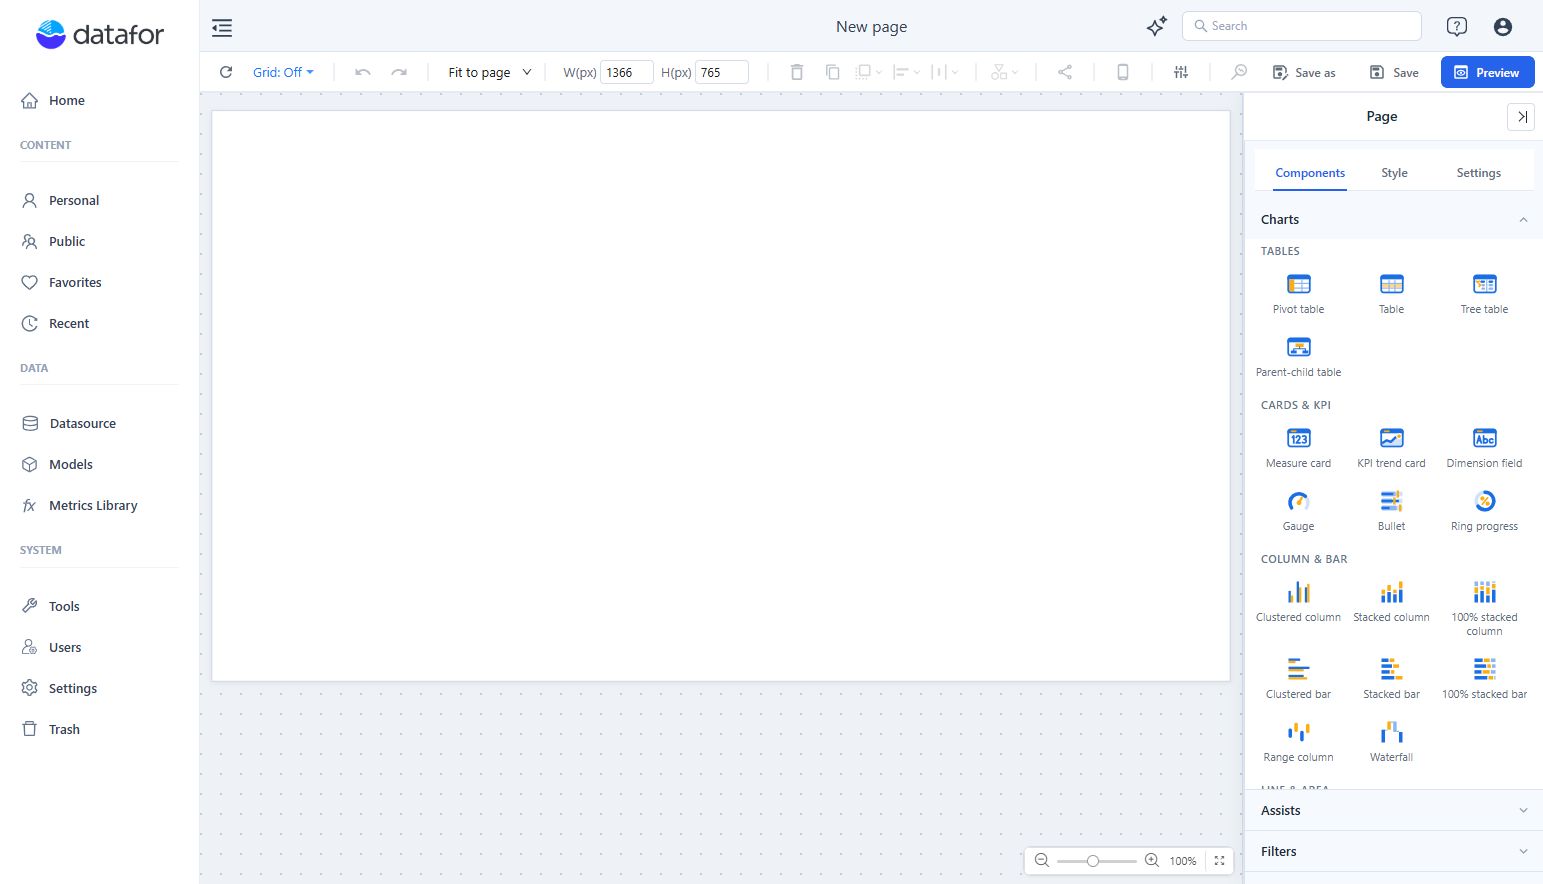Insert a Table chart
Image resolution: width=1543 pixels, height=884 pixels.
tap(1391, 294)
